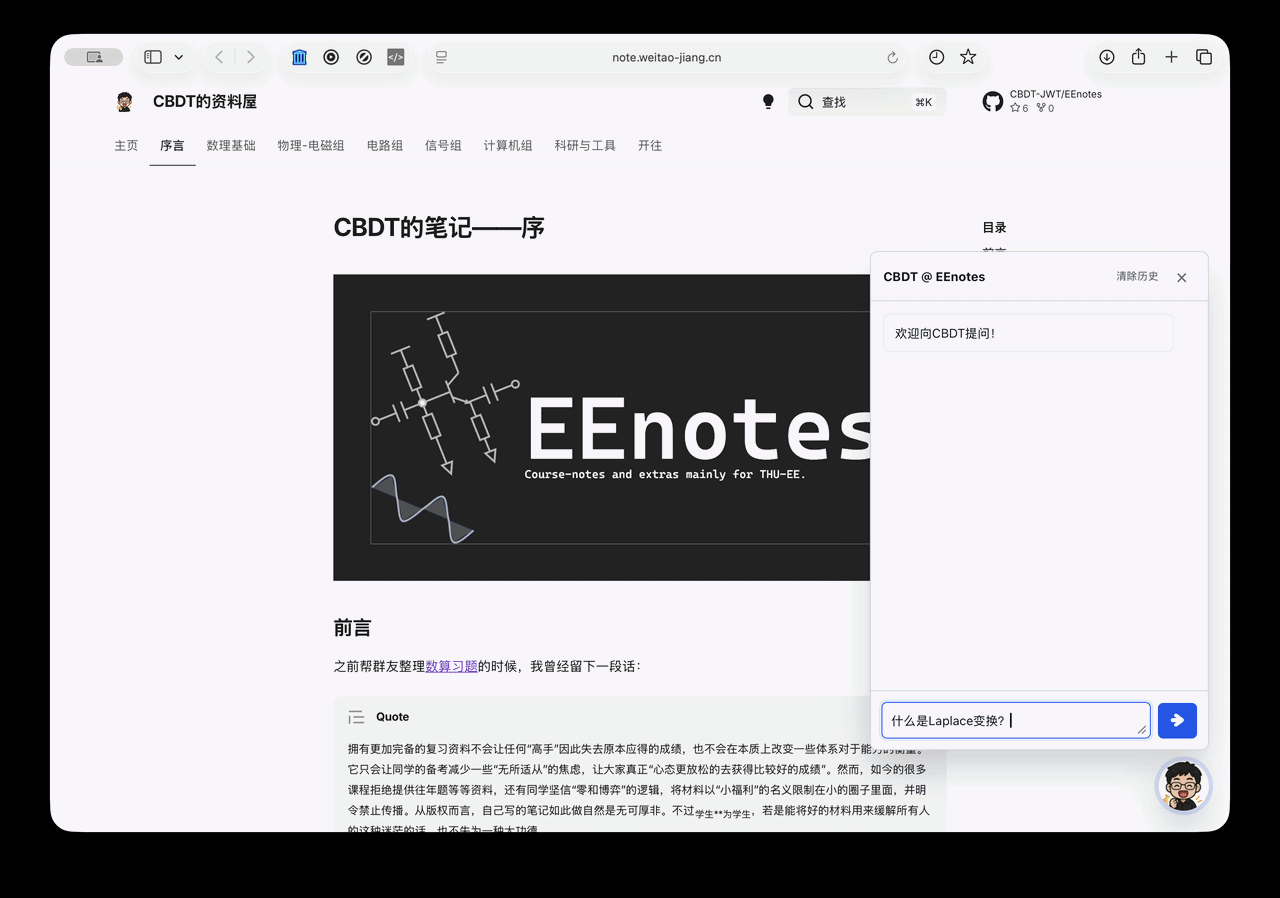
Task: Open the sidebar options dropdown arrow
Action: [x=179, y=57]
